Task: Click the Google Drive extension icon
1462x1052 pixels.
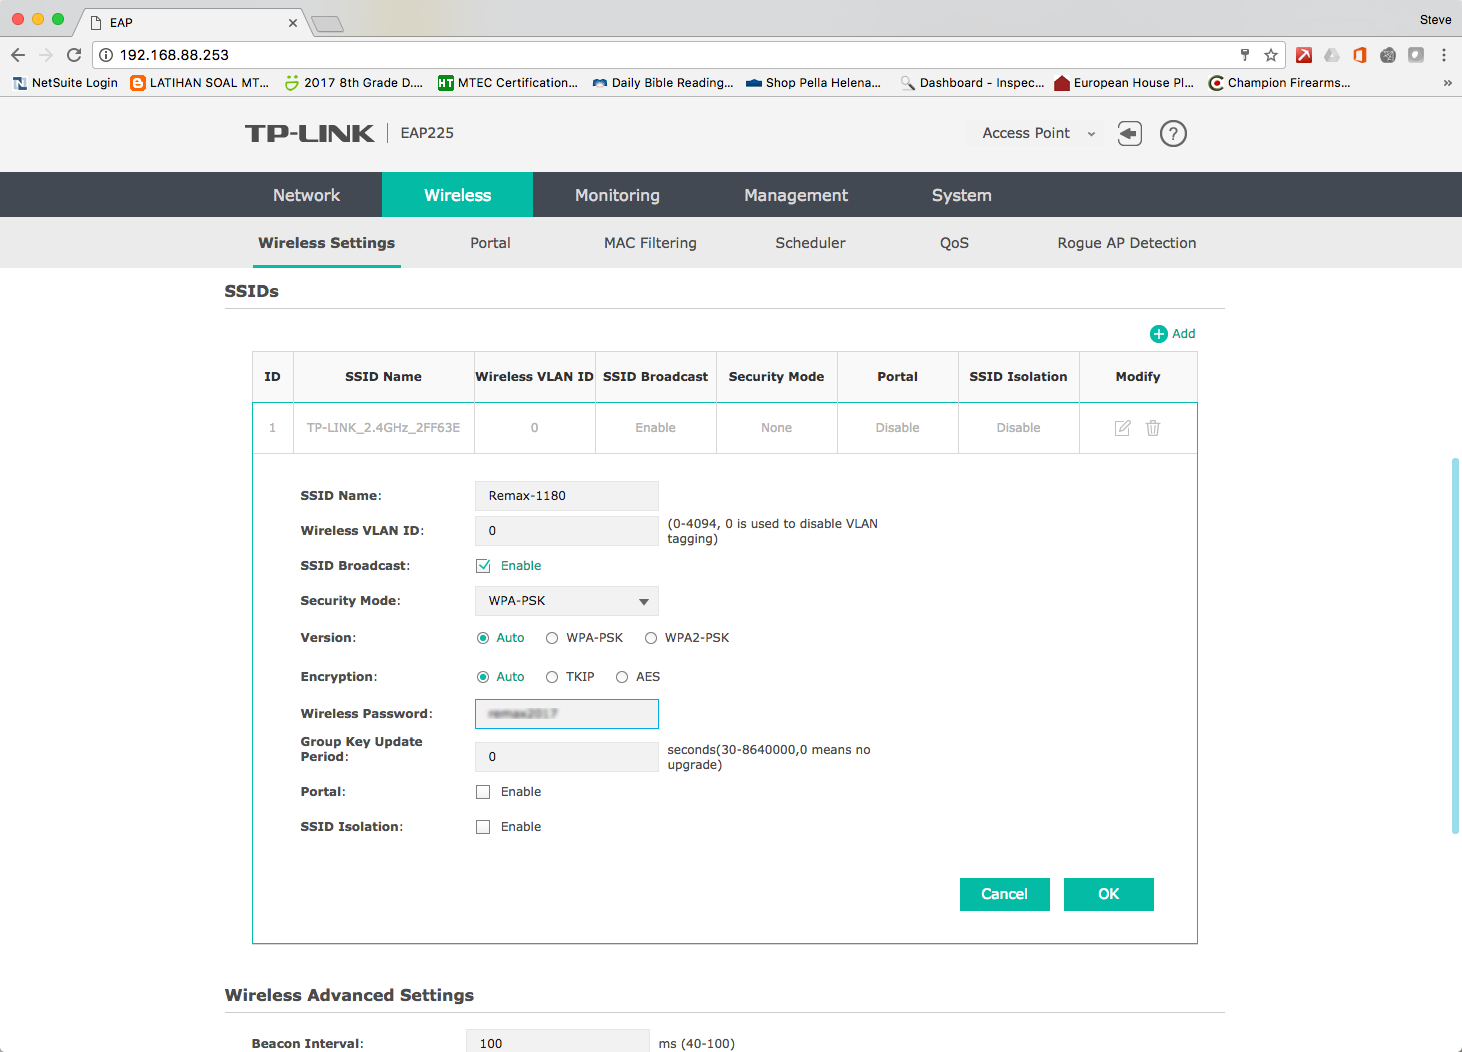Action: coord(1332,55)
